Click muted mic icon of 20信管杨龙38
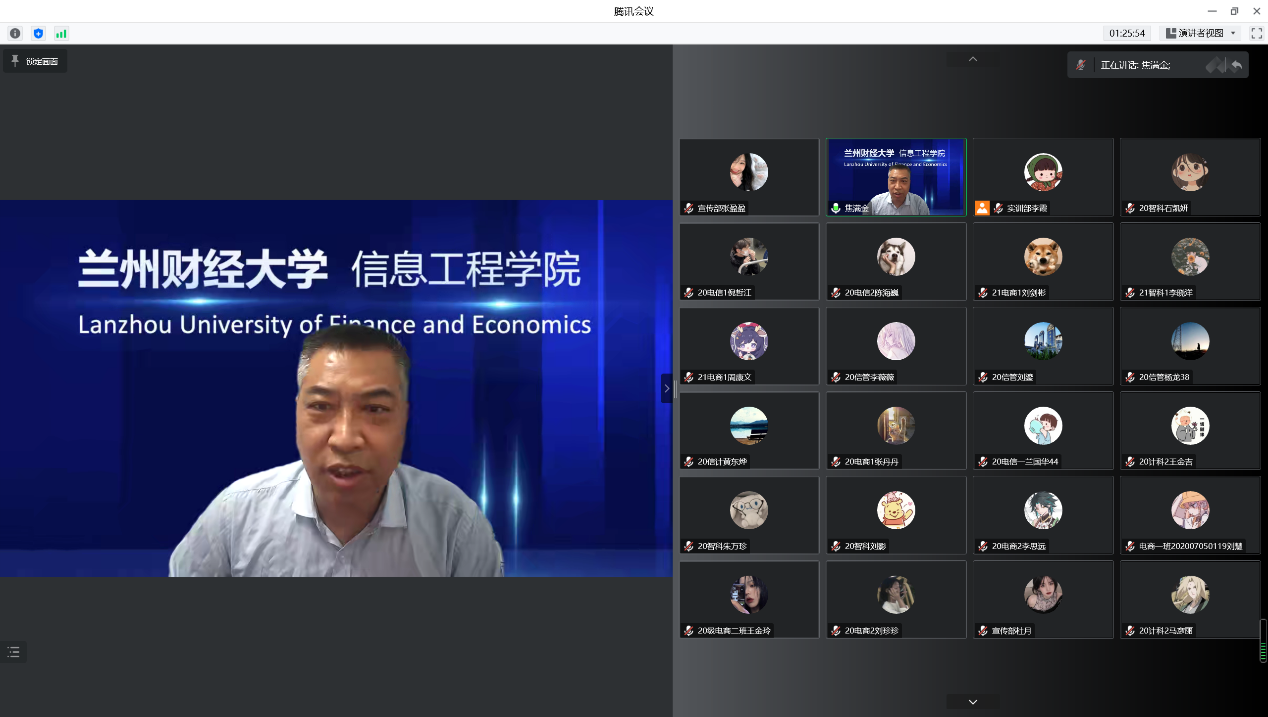The image size is (1268, 717). click(1130, 377)
